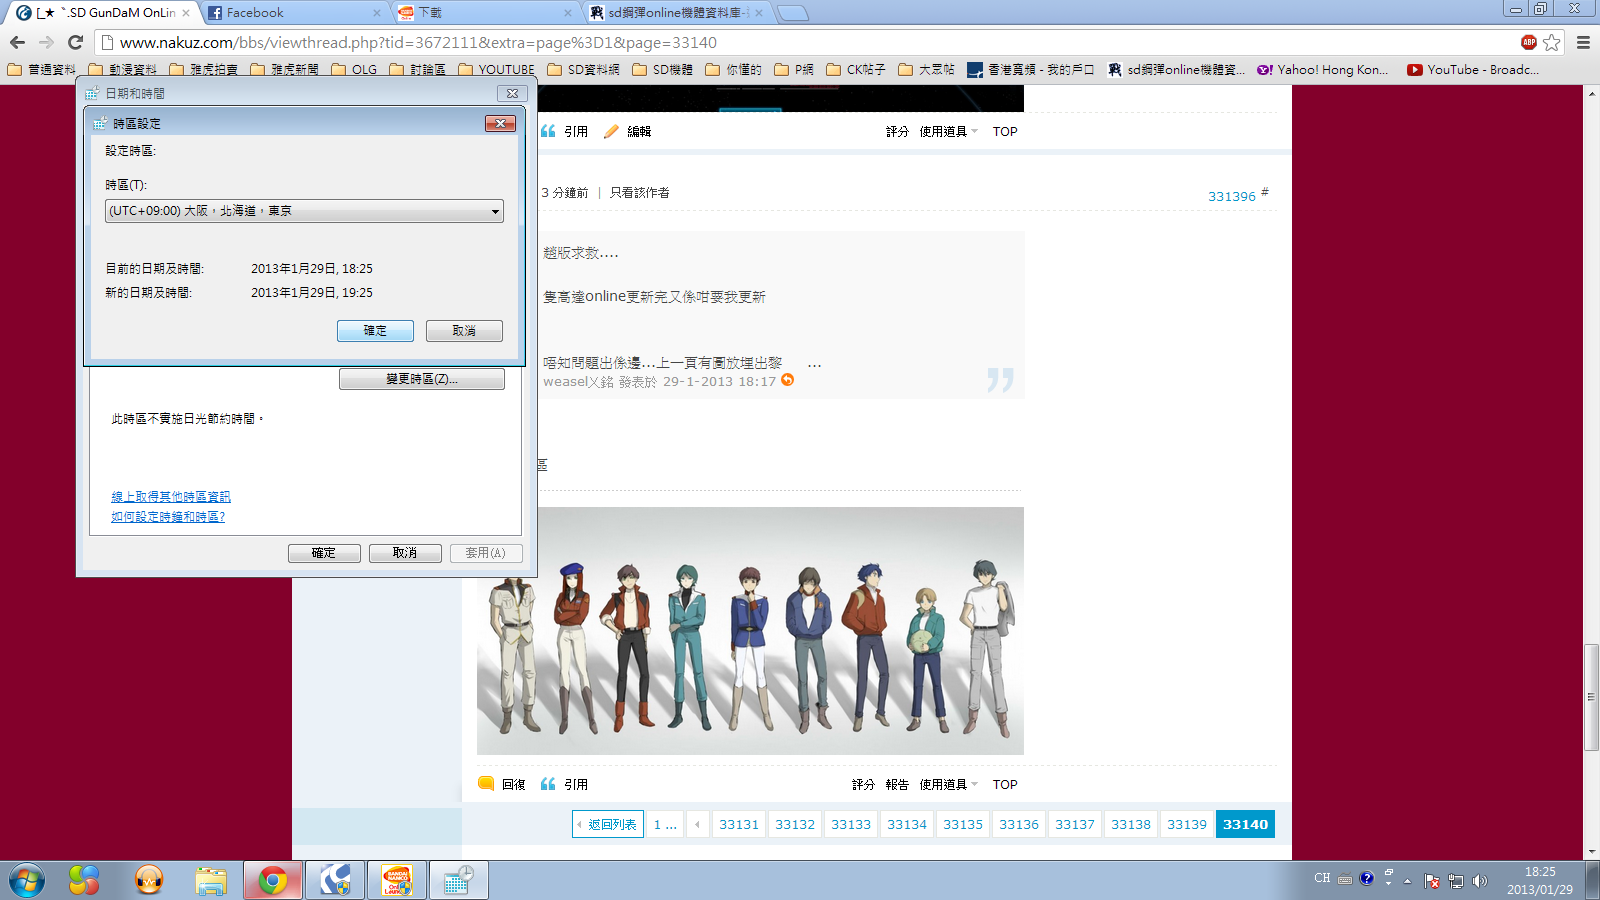Click the quote icon beside 引用 at top
This screenshot has height=900, width=1600.
click(548, 131)
